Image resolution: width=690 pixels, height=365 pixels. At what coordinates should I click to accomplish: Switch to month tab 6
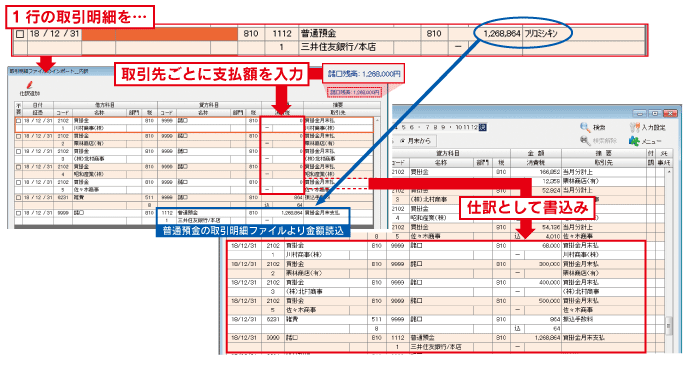412,127
